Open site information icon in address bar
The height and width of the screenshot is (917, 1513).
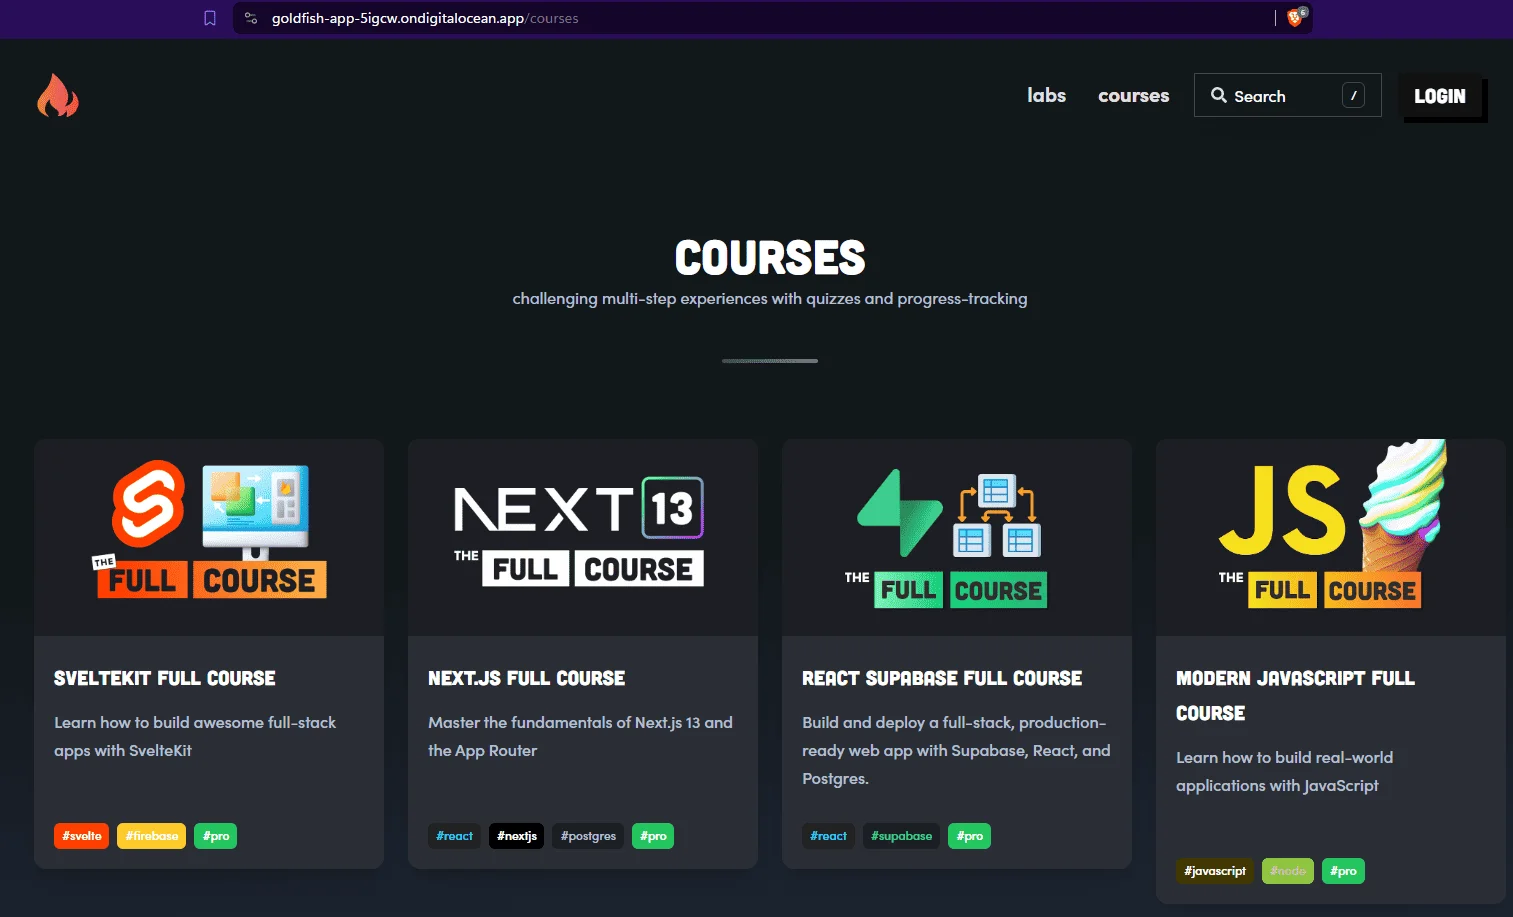251,18
